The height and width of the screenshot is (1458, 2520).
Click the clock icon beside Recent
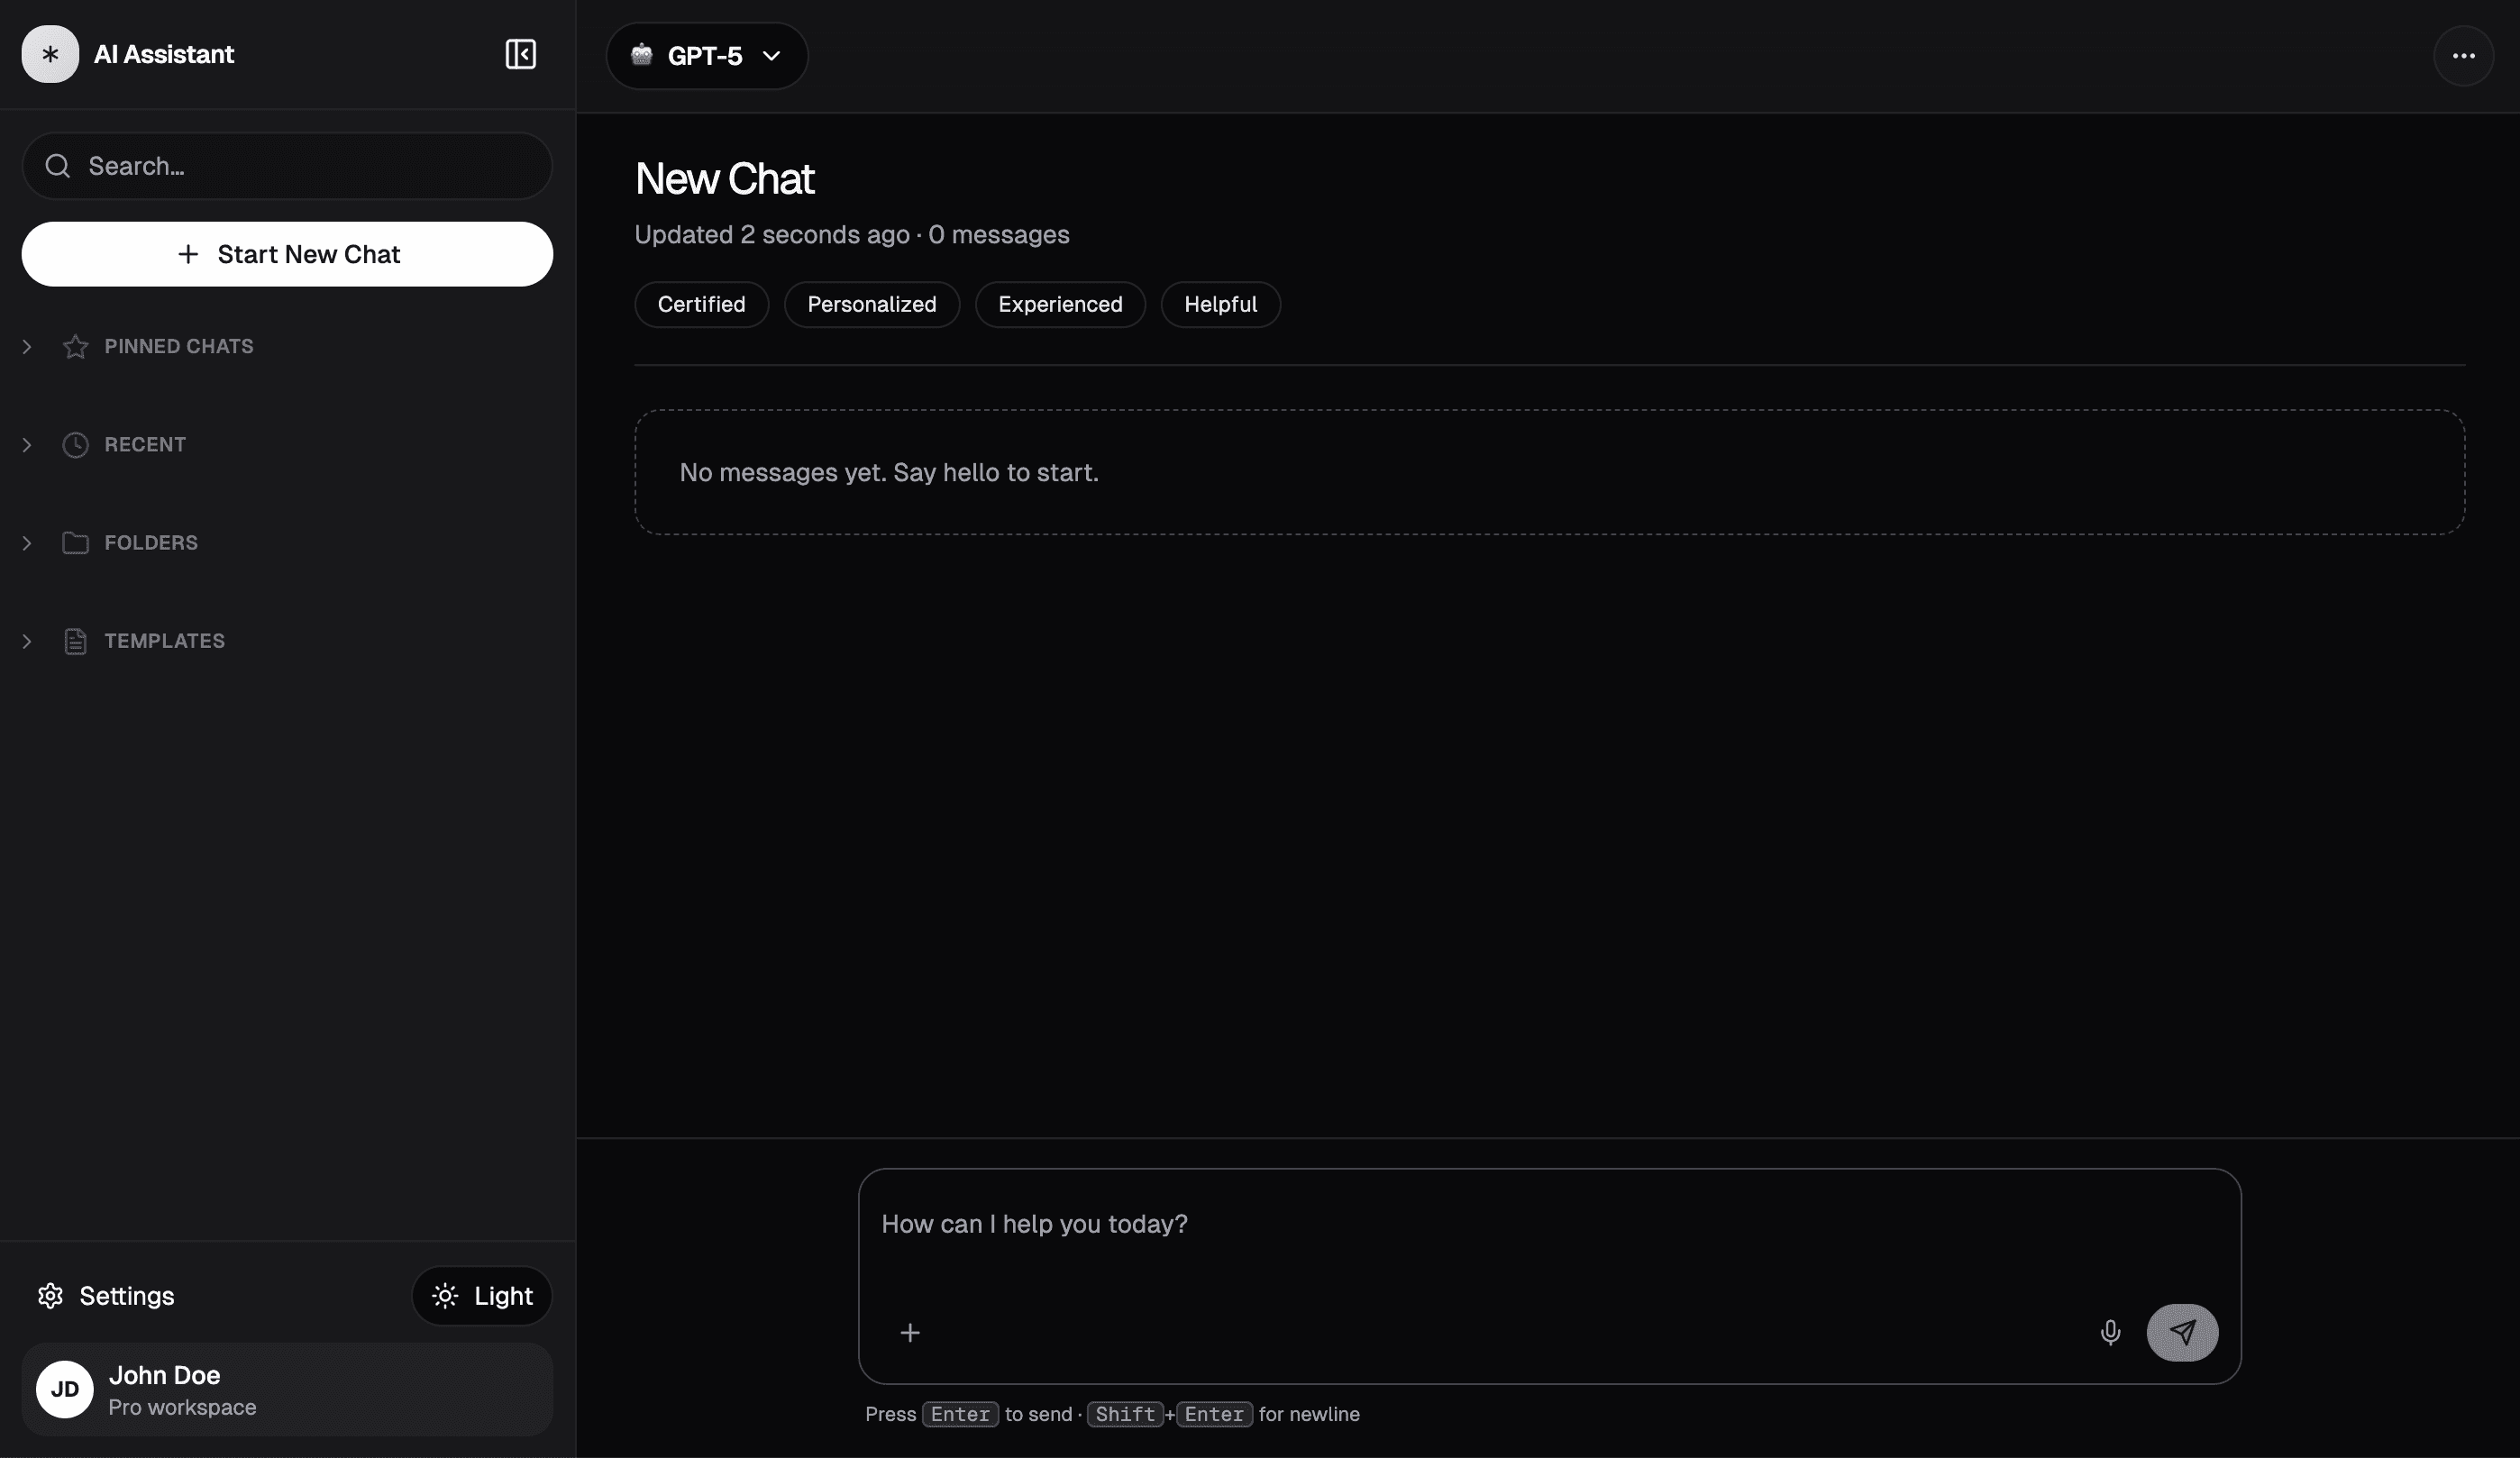tap(76, 445)
